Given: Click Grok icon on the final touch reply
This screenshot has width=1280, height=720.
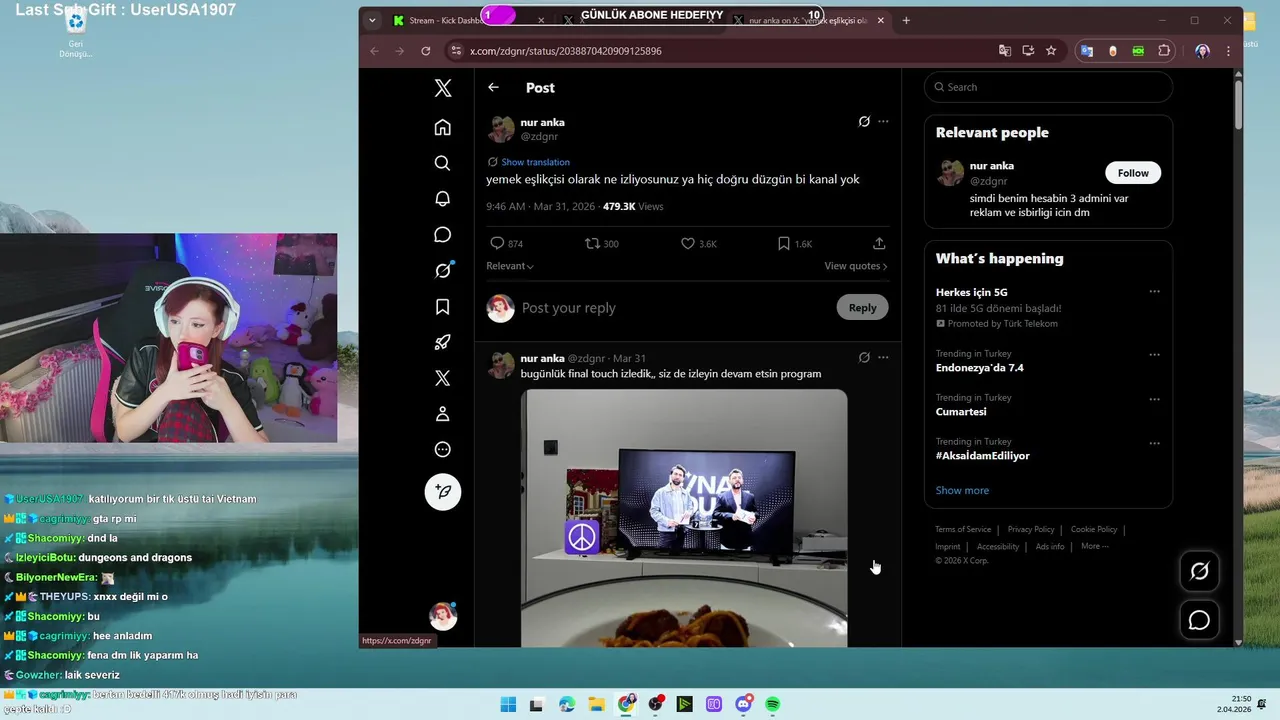Looking at the screenshot, I should coord(864,357).
